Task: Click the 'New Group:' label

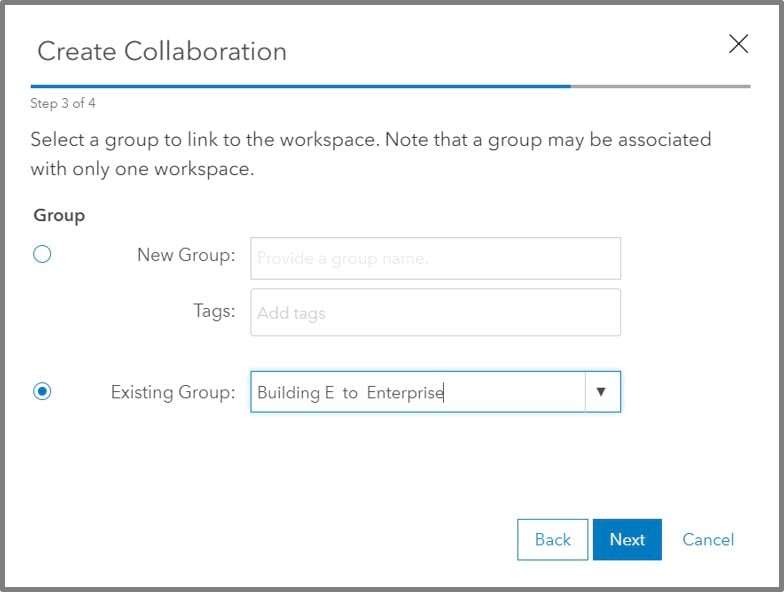Action: tap(186, 255)
